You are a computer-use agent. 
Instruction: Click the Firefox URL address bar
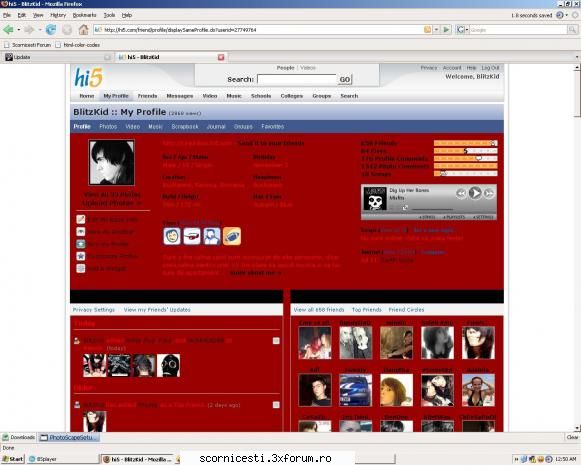coord(258,30)
